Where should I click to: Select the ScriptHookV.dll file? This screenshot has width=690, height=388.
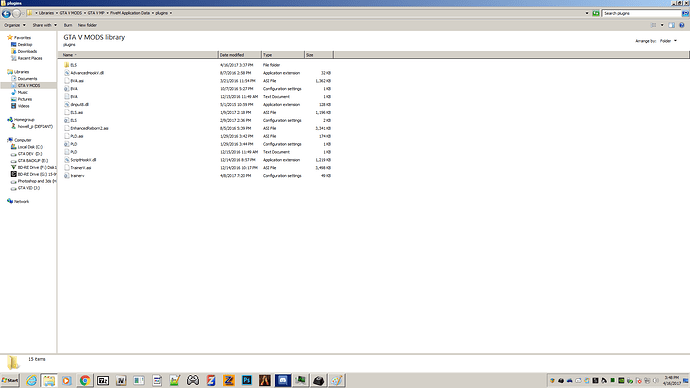pos(83,160)
